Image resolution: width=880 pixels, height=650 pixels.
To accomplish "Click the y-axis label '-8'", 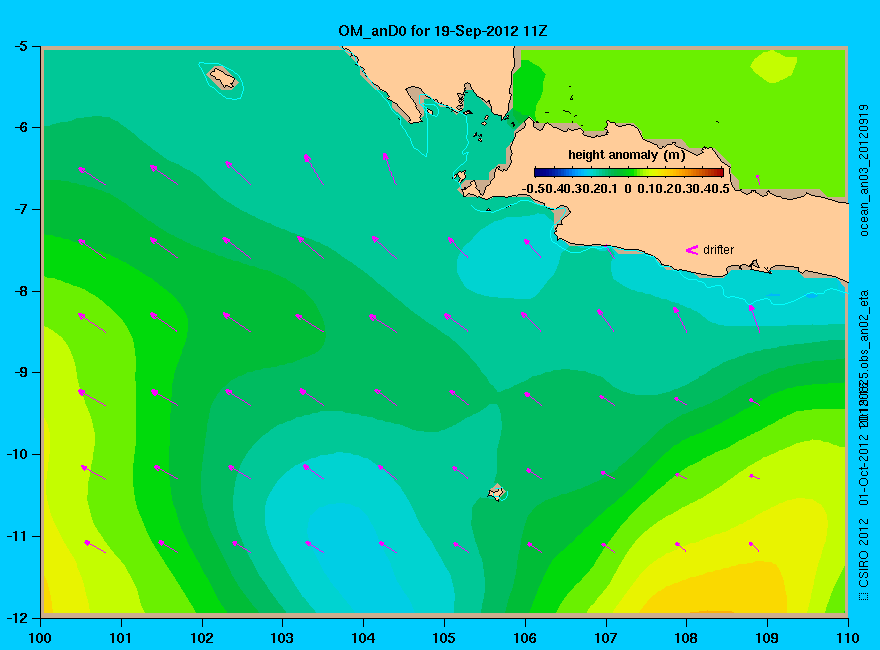I will tap(21, 291).
